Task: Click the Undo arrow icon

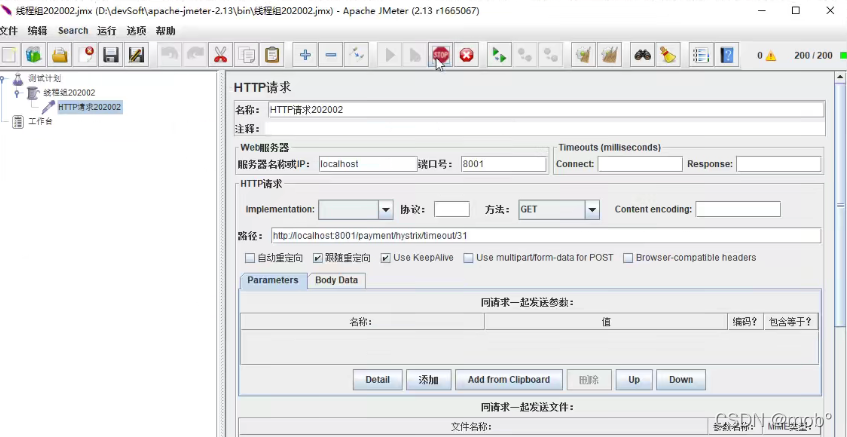Action: pyautogui.click(x=170, y=55)
